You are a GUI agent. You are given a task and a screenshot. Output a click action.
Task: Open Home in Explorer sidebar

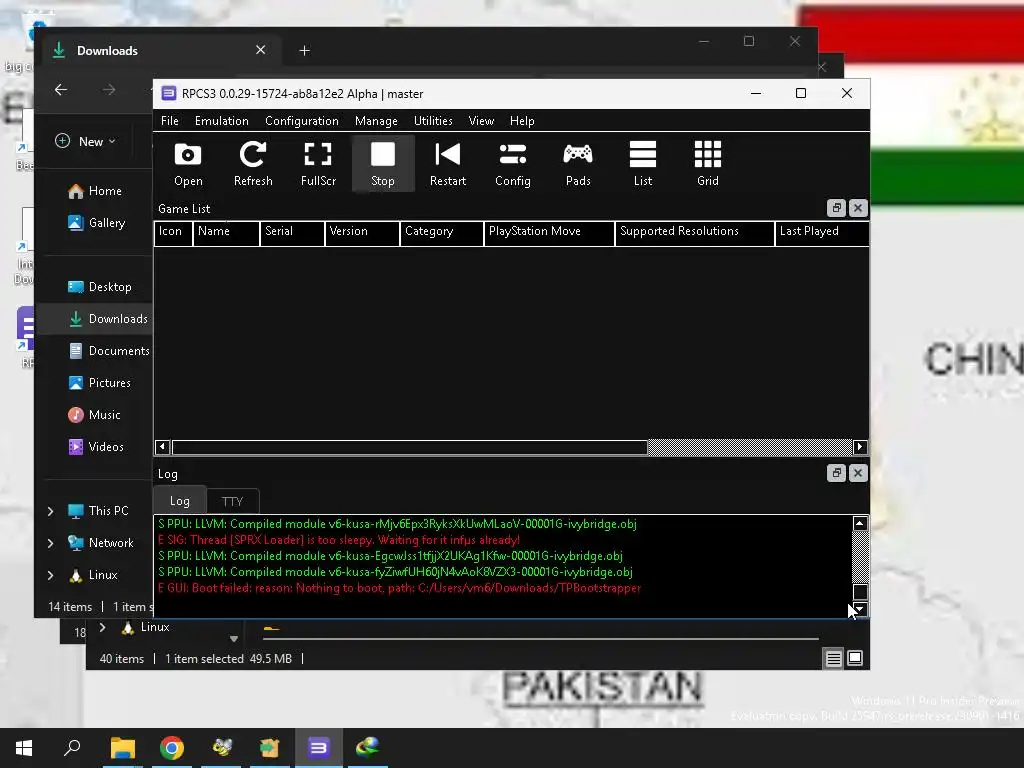[x=95, y=191]
